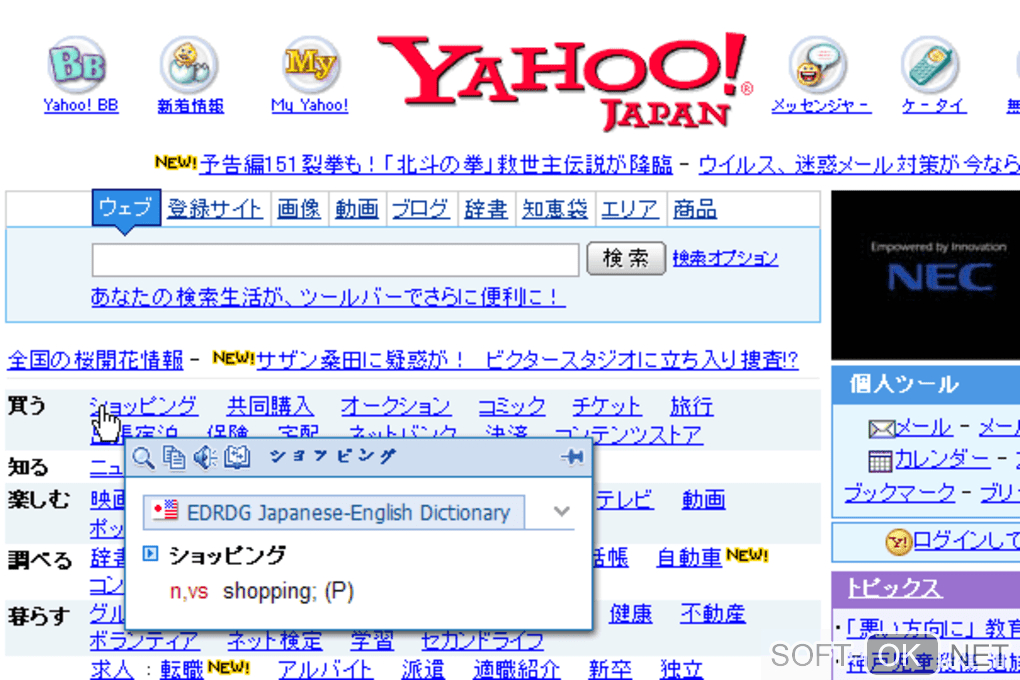Viewport: 1020px width, 680px height.
Task: Open the Yahoo! BB icon
Action: tap(78, 64)
